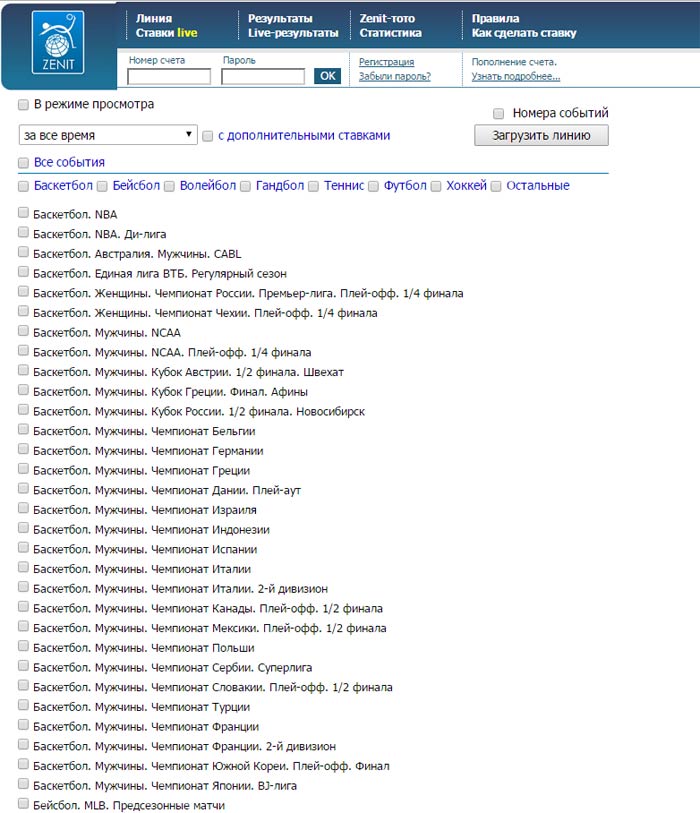The height and width of the screenshot is (813, 700).
Task: Select Бейсбол. MLB. Предсезонные матчи checkbox
Action: click(23, 804)
